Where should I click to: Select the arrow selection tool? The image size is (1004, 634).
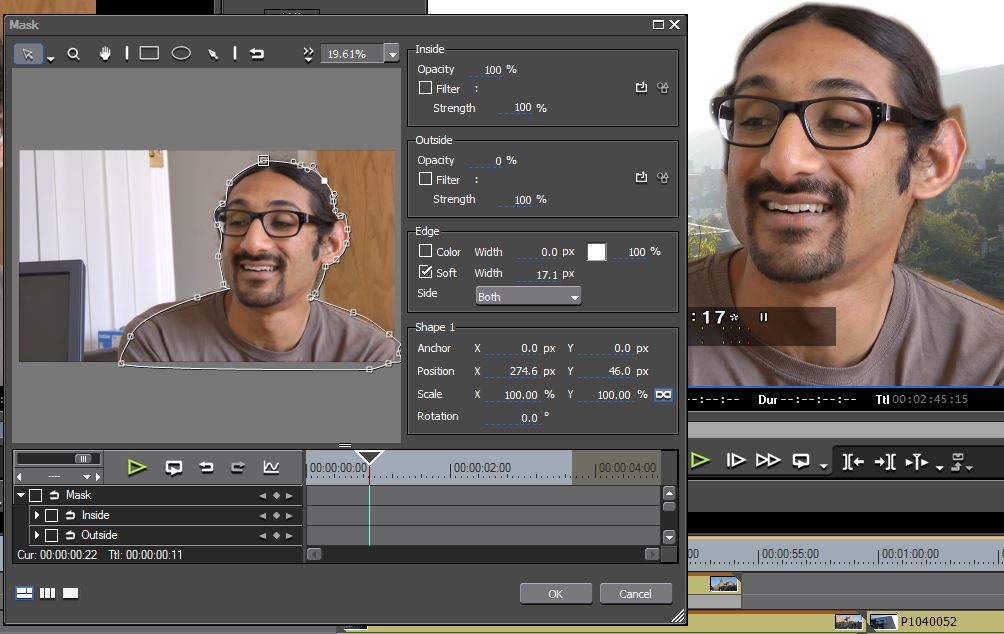coord(28,54)
